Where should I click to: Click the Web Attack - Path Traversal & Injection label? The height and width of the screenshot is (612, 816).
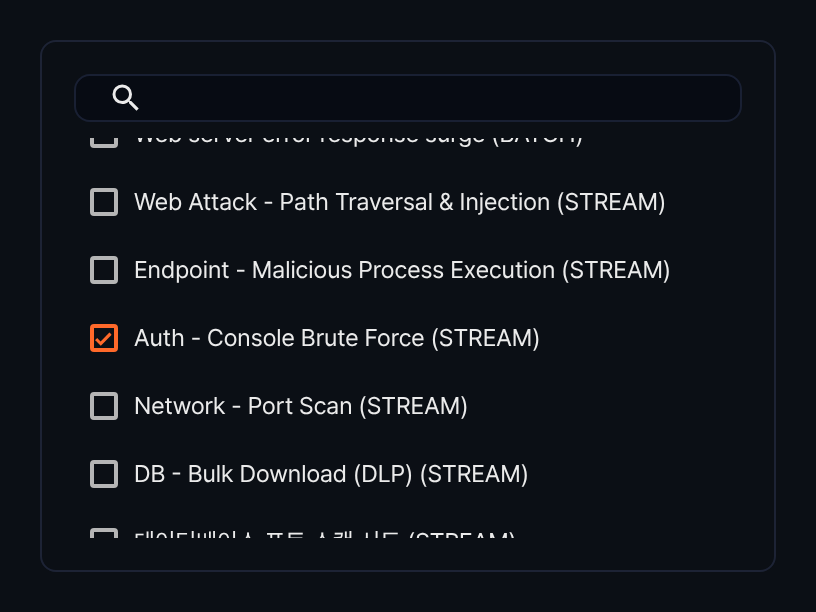click(x=400, y=202)
